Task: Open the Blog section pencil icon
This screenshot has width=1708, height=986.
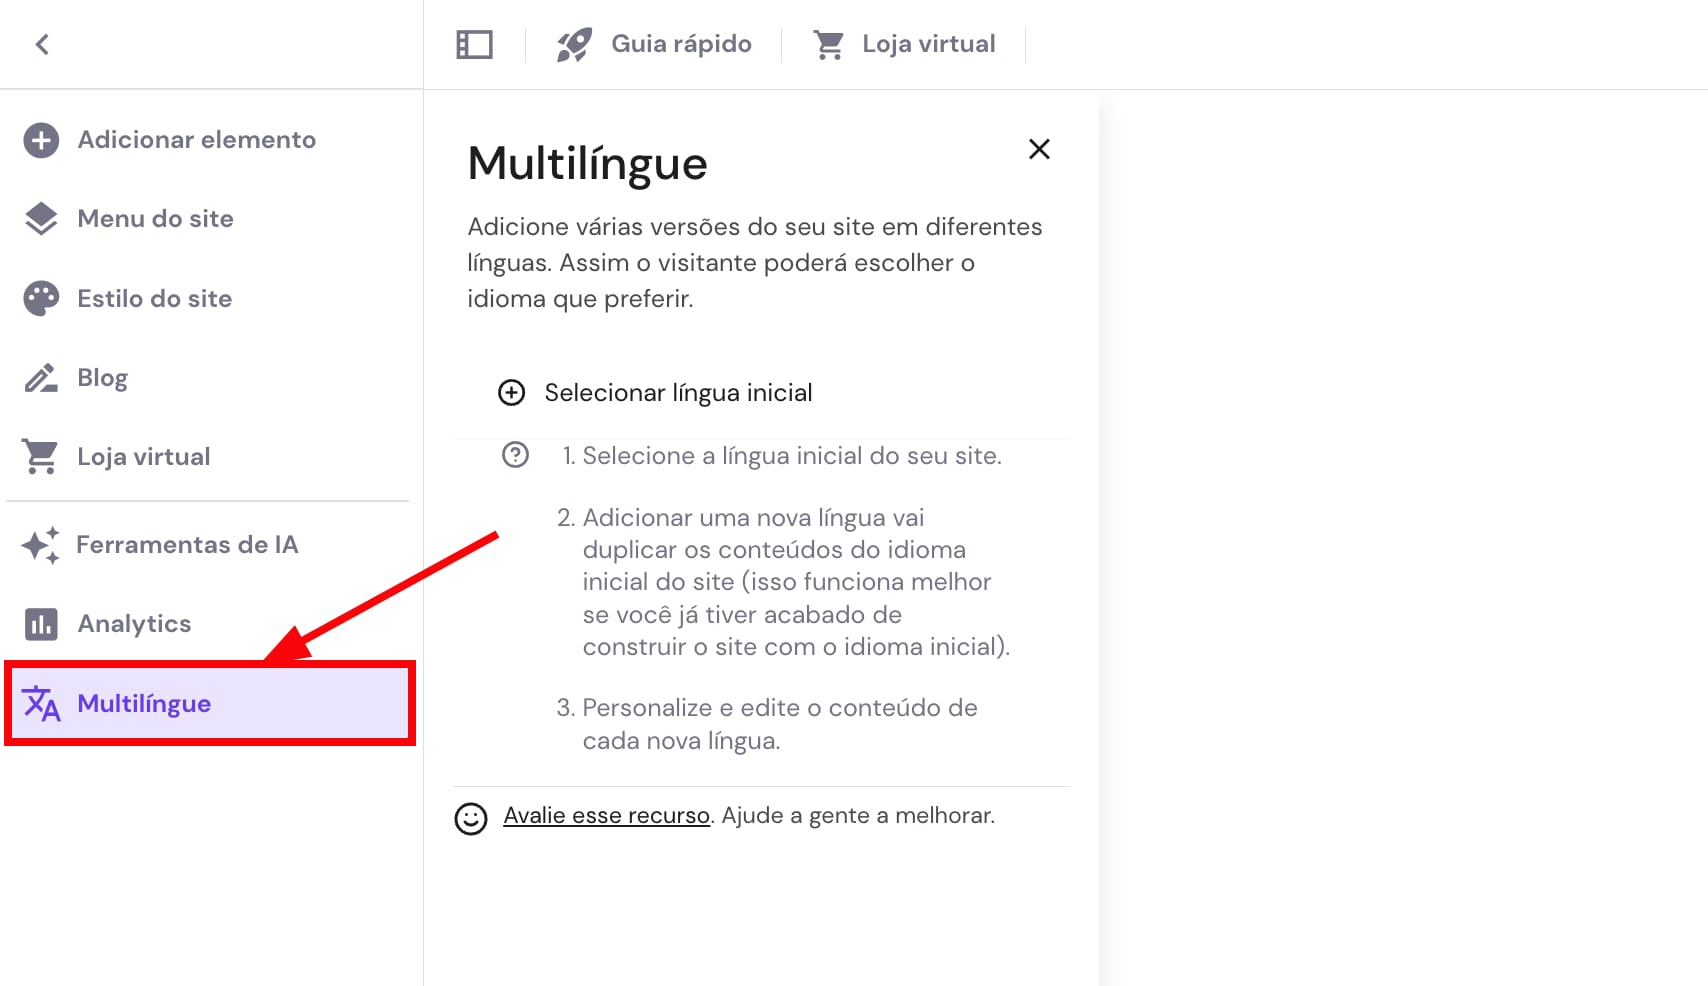Action: coord(40,378)
